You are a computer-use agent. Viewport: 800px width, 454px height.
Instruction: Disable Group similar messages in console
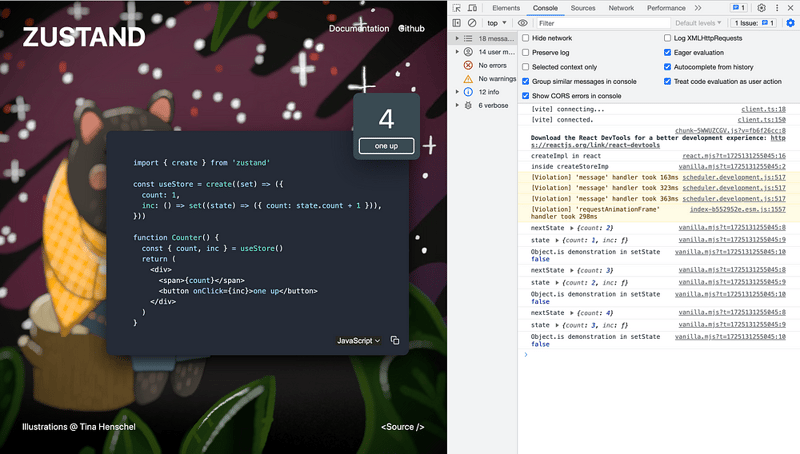coord(526,81)
